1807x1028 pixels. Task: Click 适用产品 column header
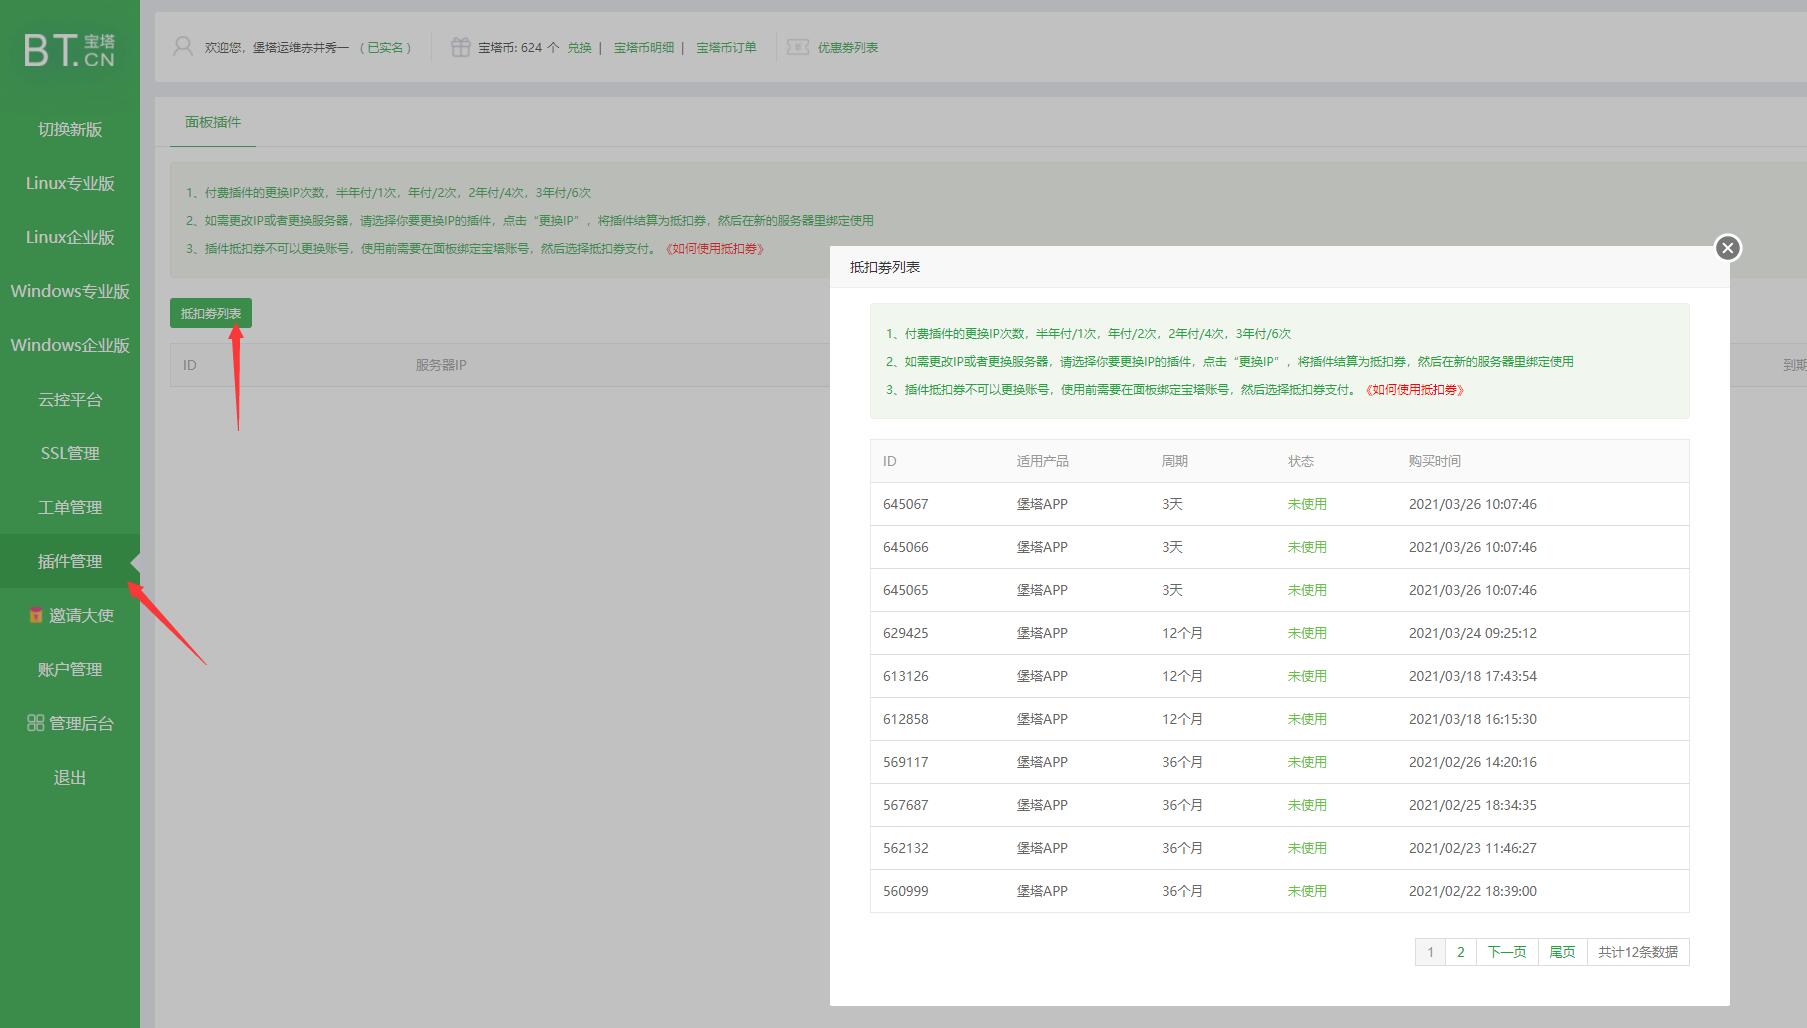coord(1043,461)
